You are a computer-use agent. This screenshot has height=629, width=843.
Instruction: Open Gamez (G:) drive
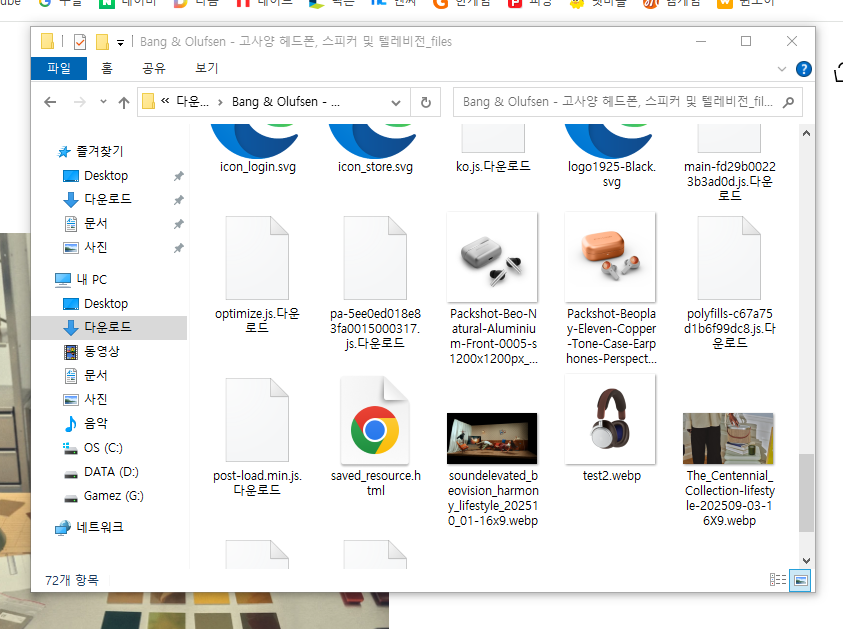click(113, 496)
